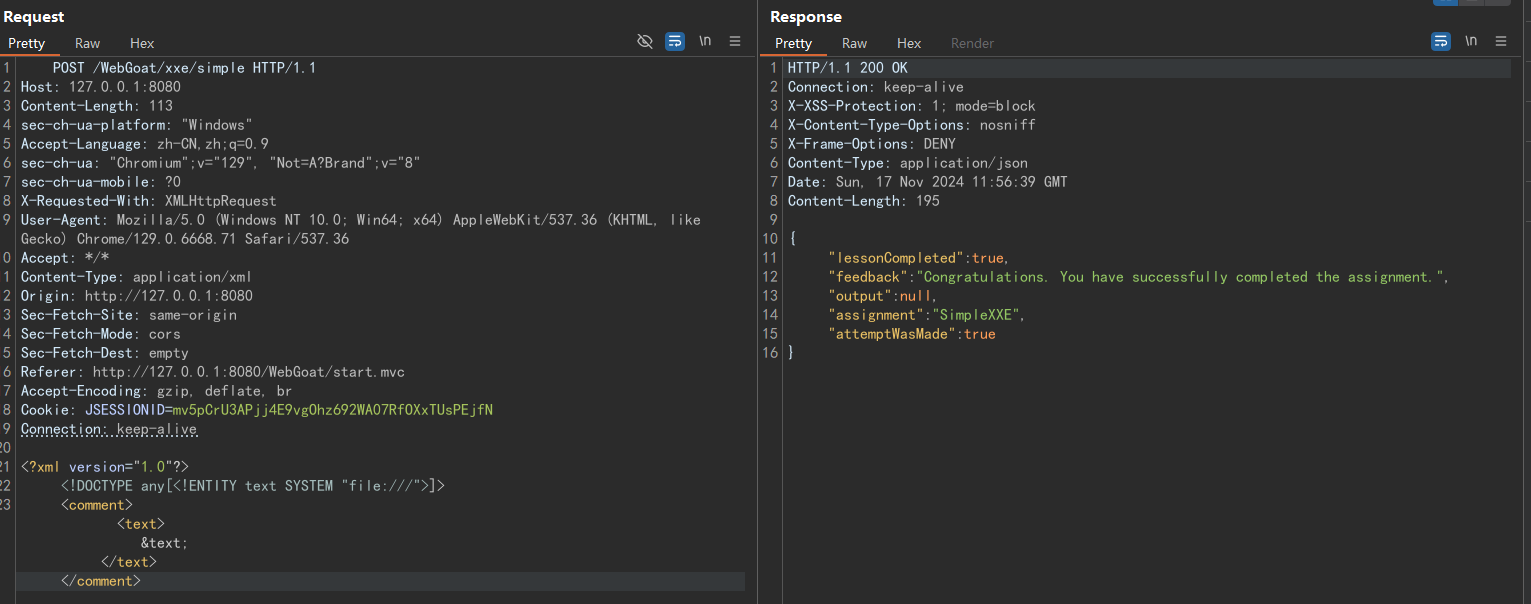1531x604 pixels.
Task: Click the Connection: keep-alive request header
Action: [x=108, y=429]
